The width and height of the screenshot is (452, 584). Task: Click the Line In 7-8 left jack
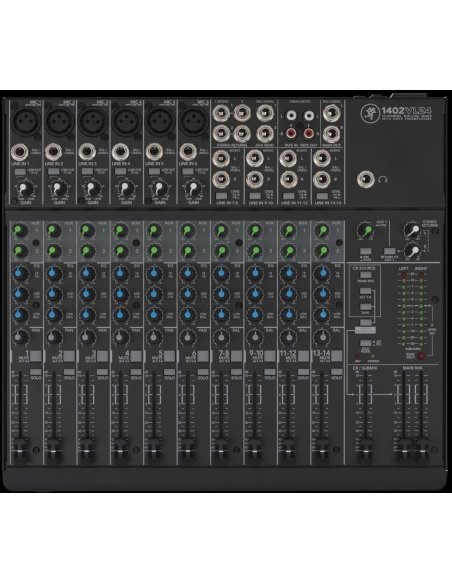click(221, 159)
